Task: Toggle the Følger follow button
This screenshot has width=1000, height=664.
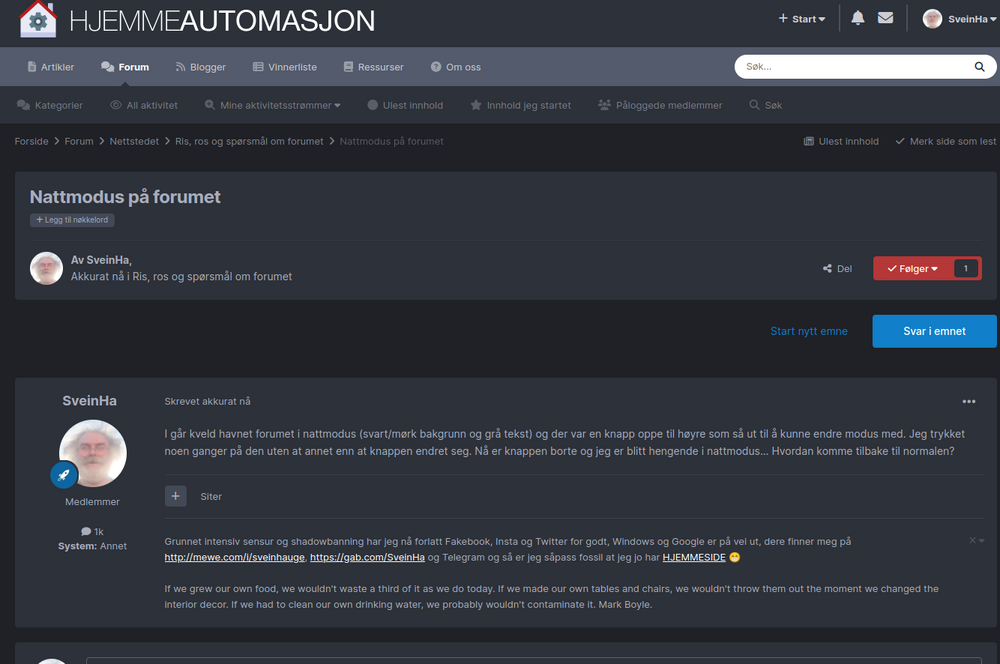Action: pyautogui.click(x=912, y=268)
